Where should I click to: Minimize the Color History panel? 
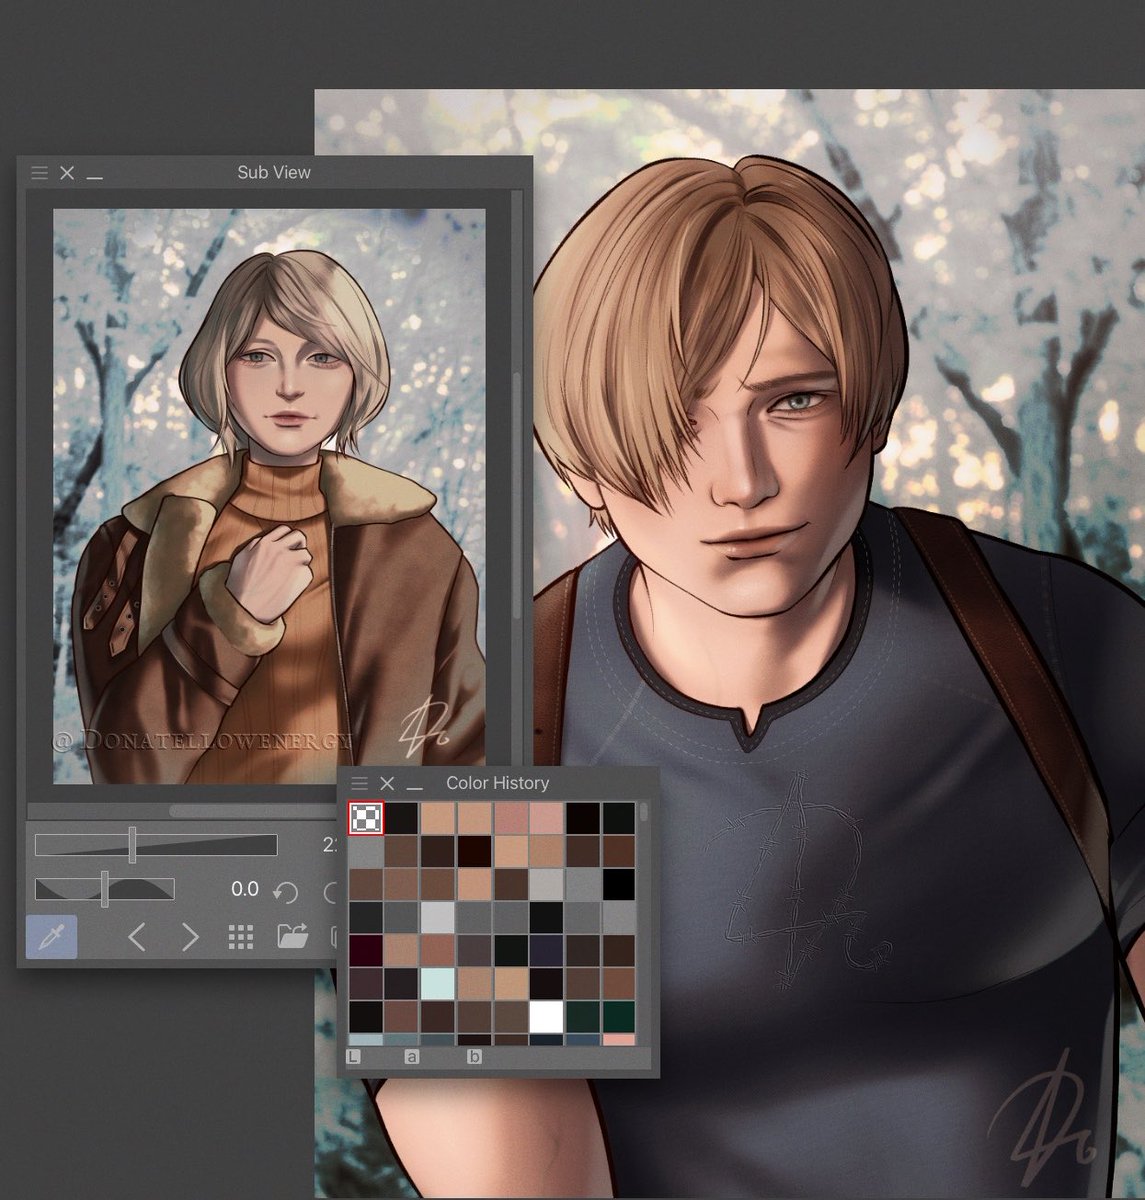[x=415, y=788]
